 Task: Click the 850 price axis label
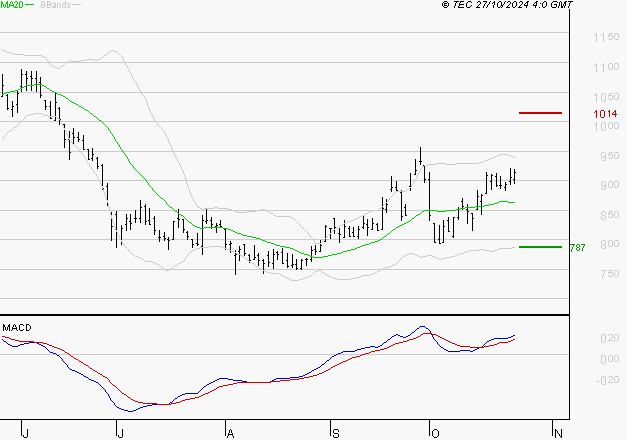609,215
